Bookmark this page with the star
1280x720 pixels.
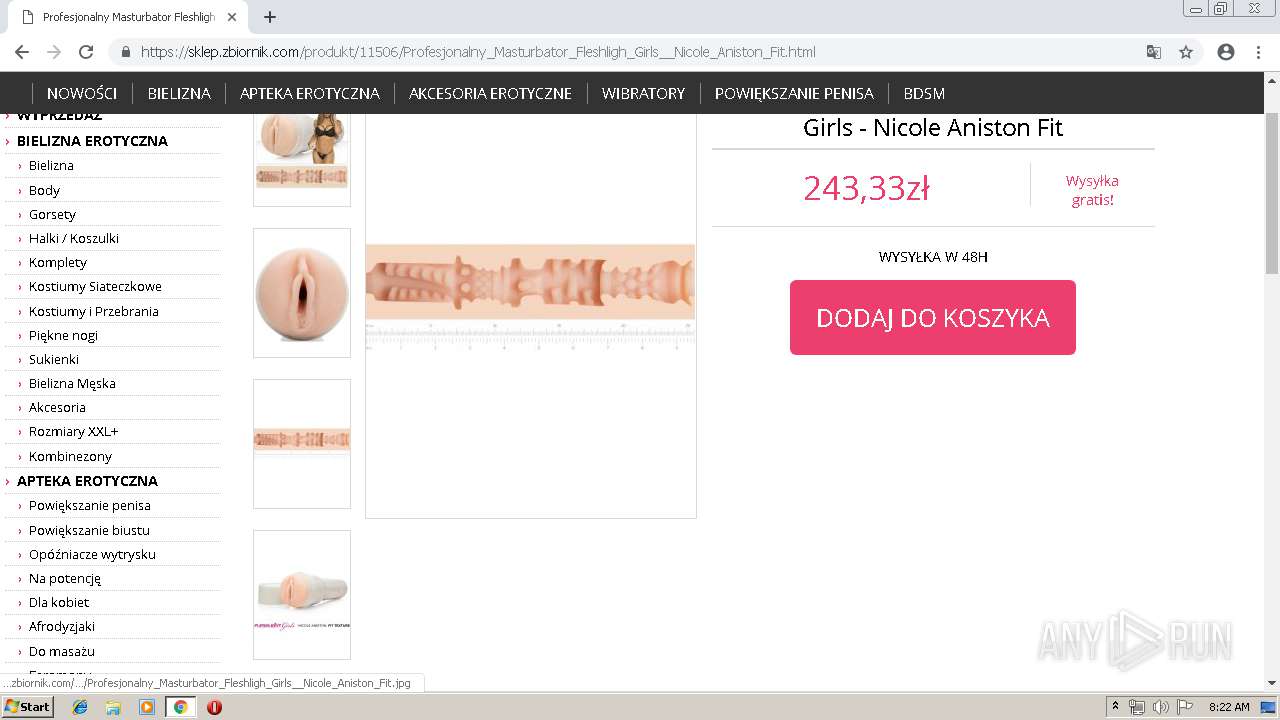click(1186, 52)
